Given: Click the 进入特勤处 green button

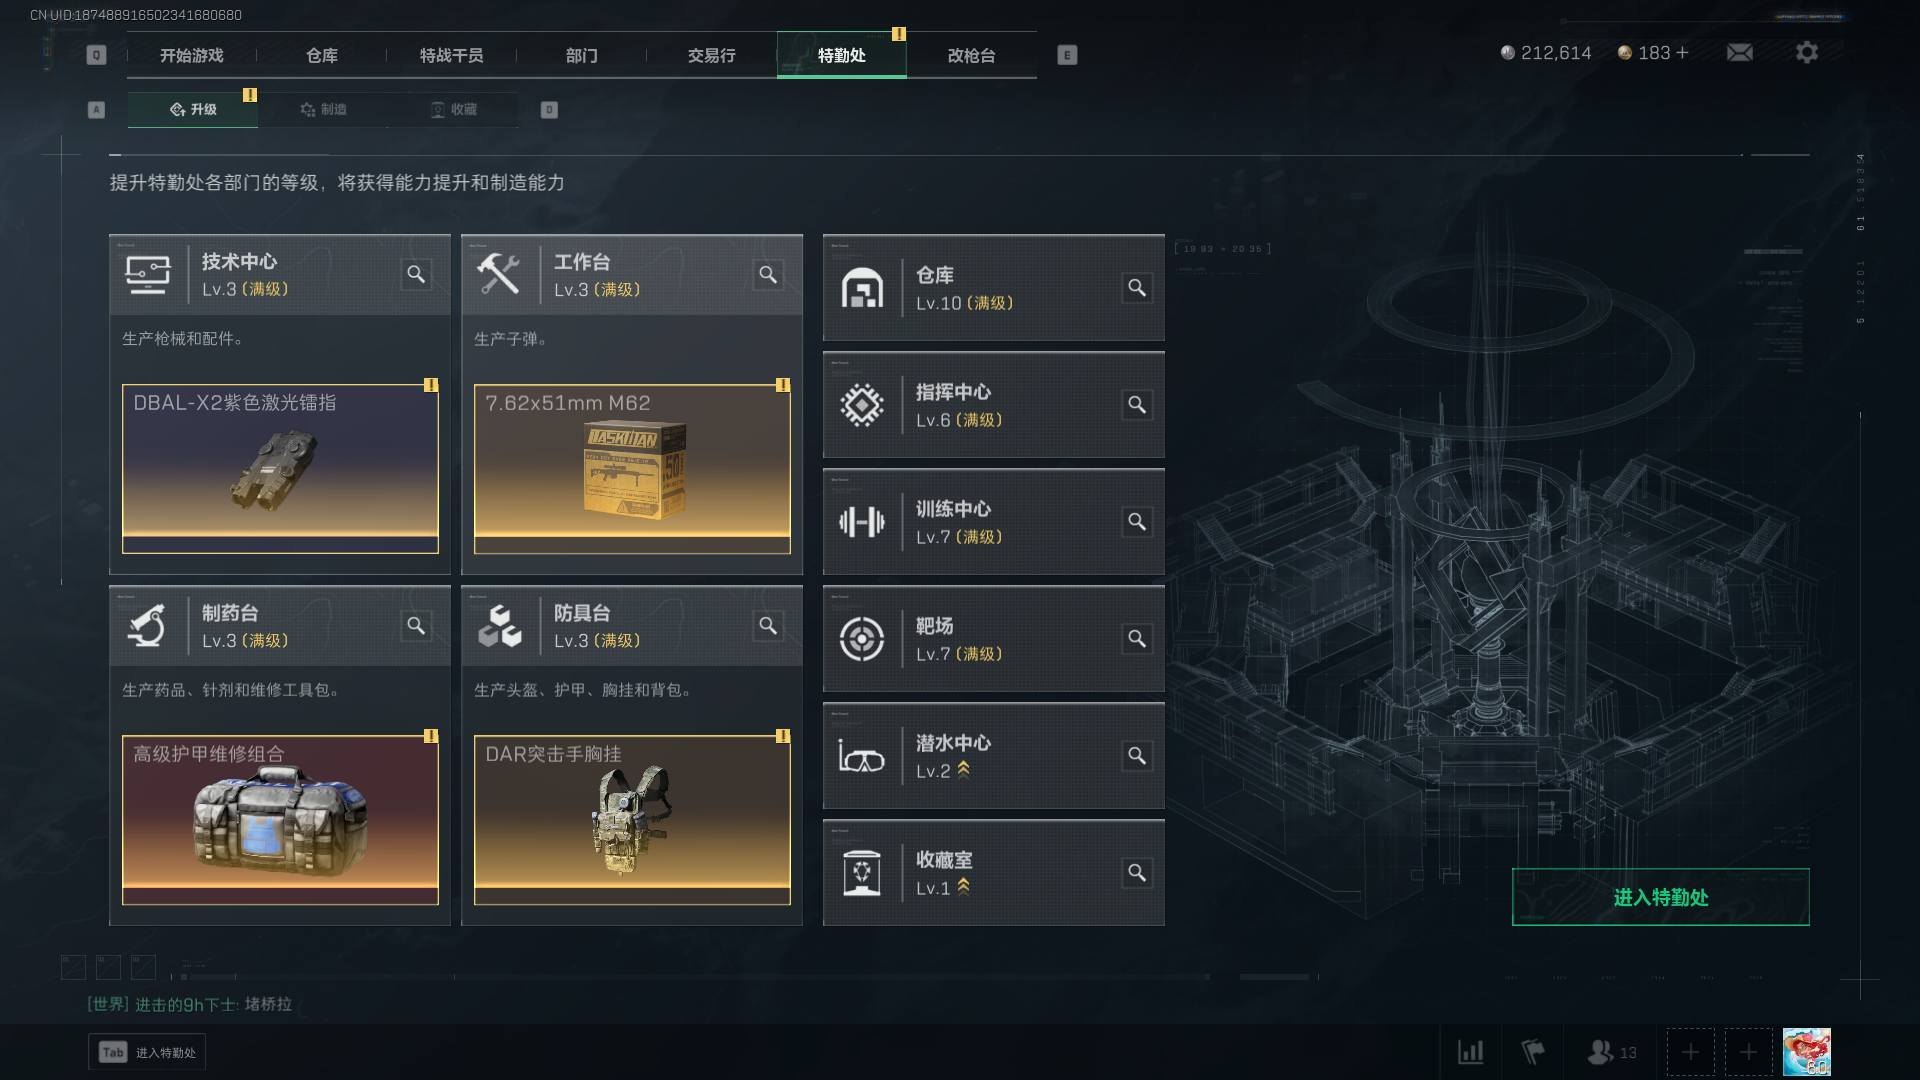Looking at the screenshot, I should click(x=1660, y=897).
